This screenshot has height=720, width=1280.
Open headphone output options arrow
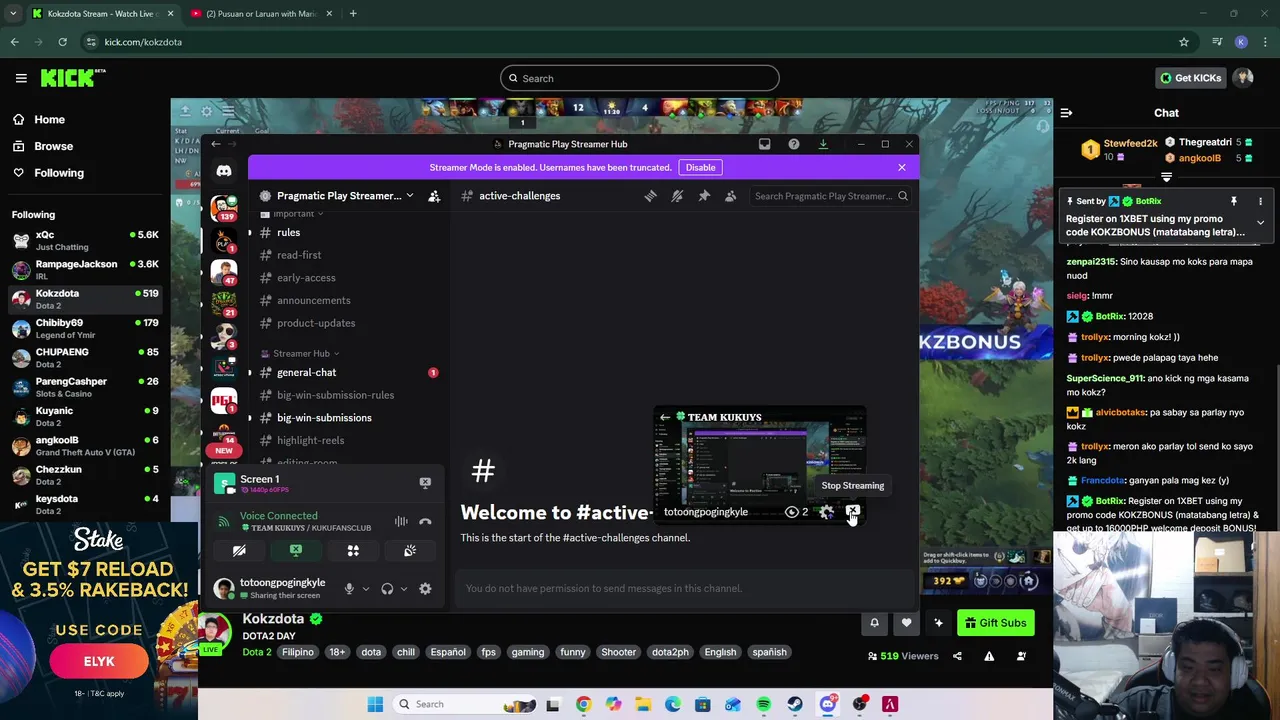403,589
